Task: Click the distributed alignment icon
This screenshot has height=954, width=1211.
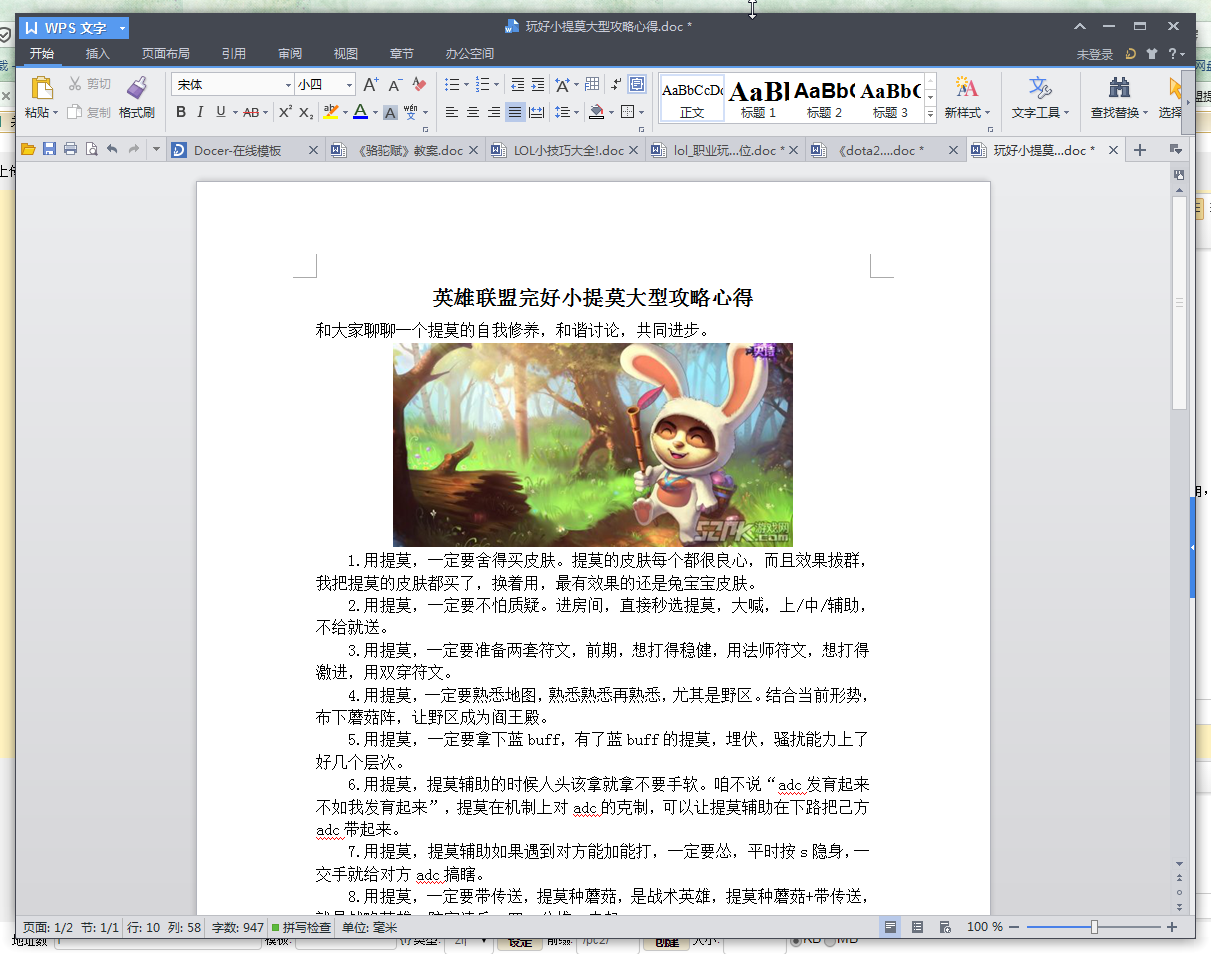Action: pyautogui.click(x=537, y=112)
